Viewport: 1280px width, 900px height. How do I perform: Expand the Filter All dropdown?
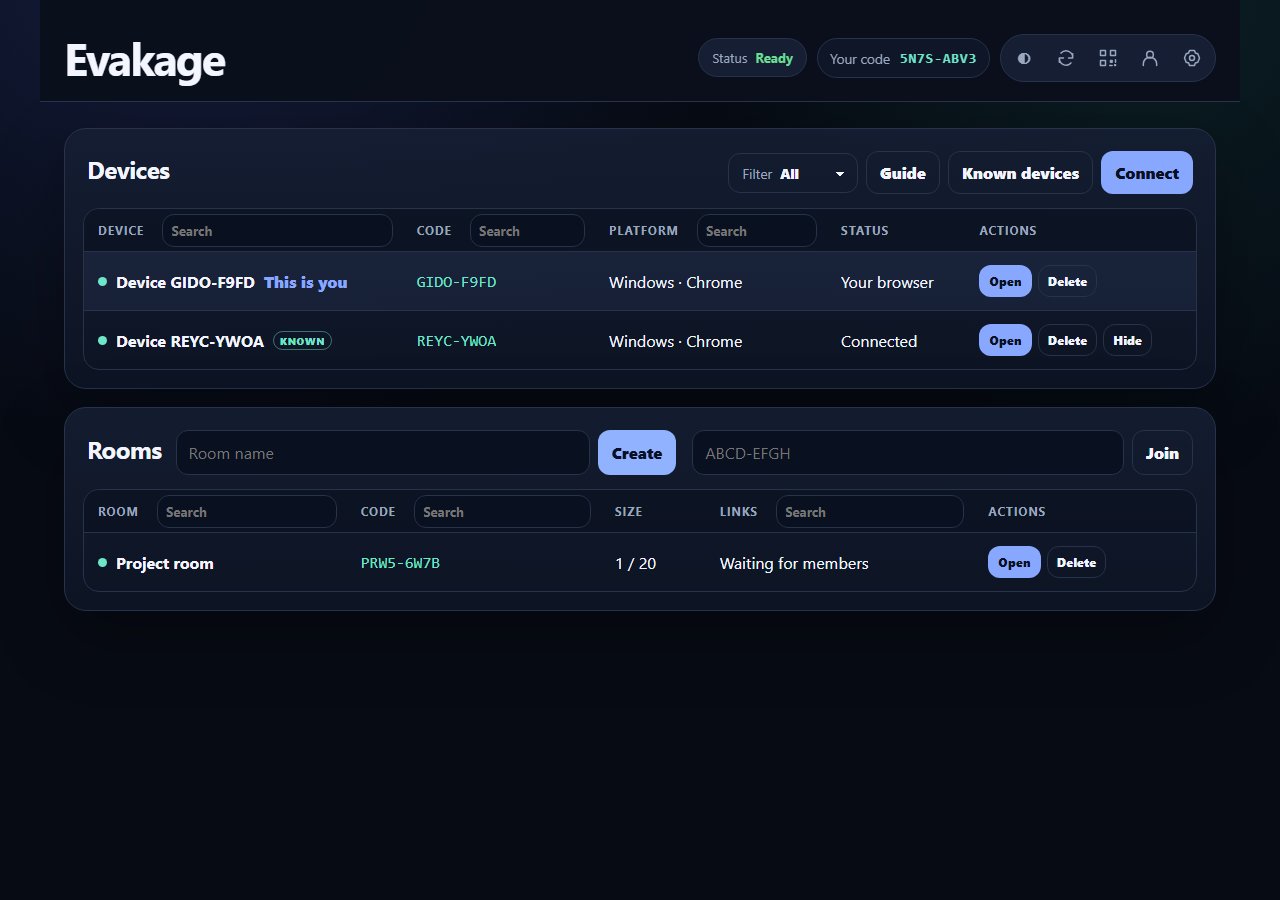point(793,173)
